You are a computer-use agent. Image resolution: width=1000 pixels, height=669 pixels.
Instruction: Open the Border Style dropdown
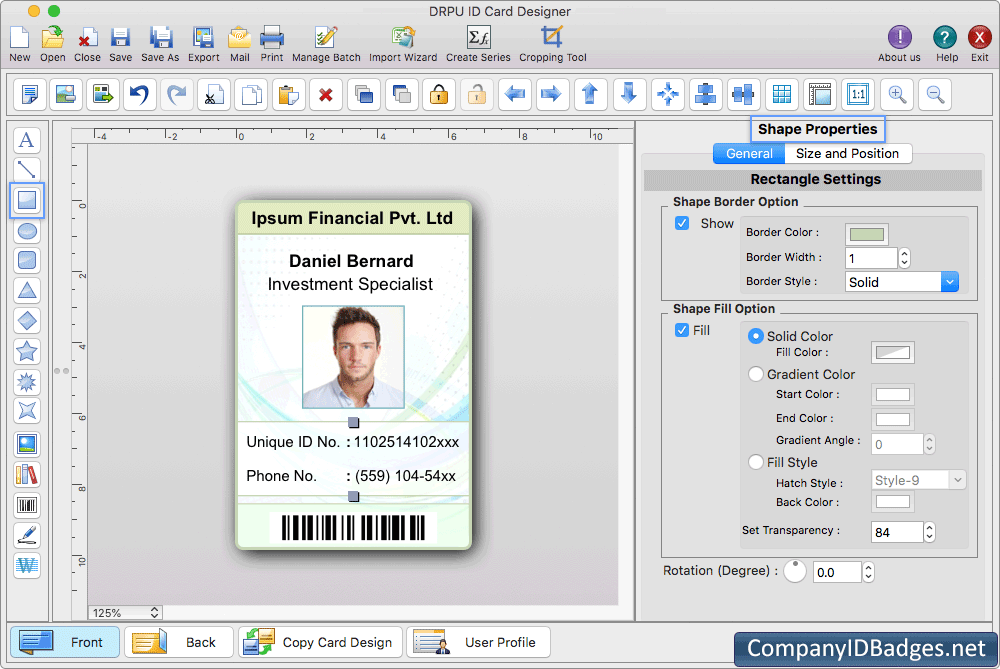(x=902, y=282)
